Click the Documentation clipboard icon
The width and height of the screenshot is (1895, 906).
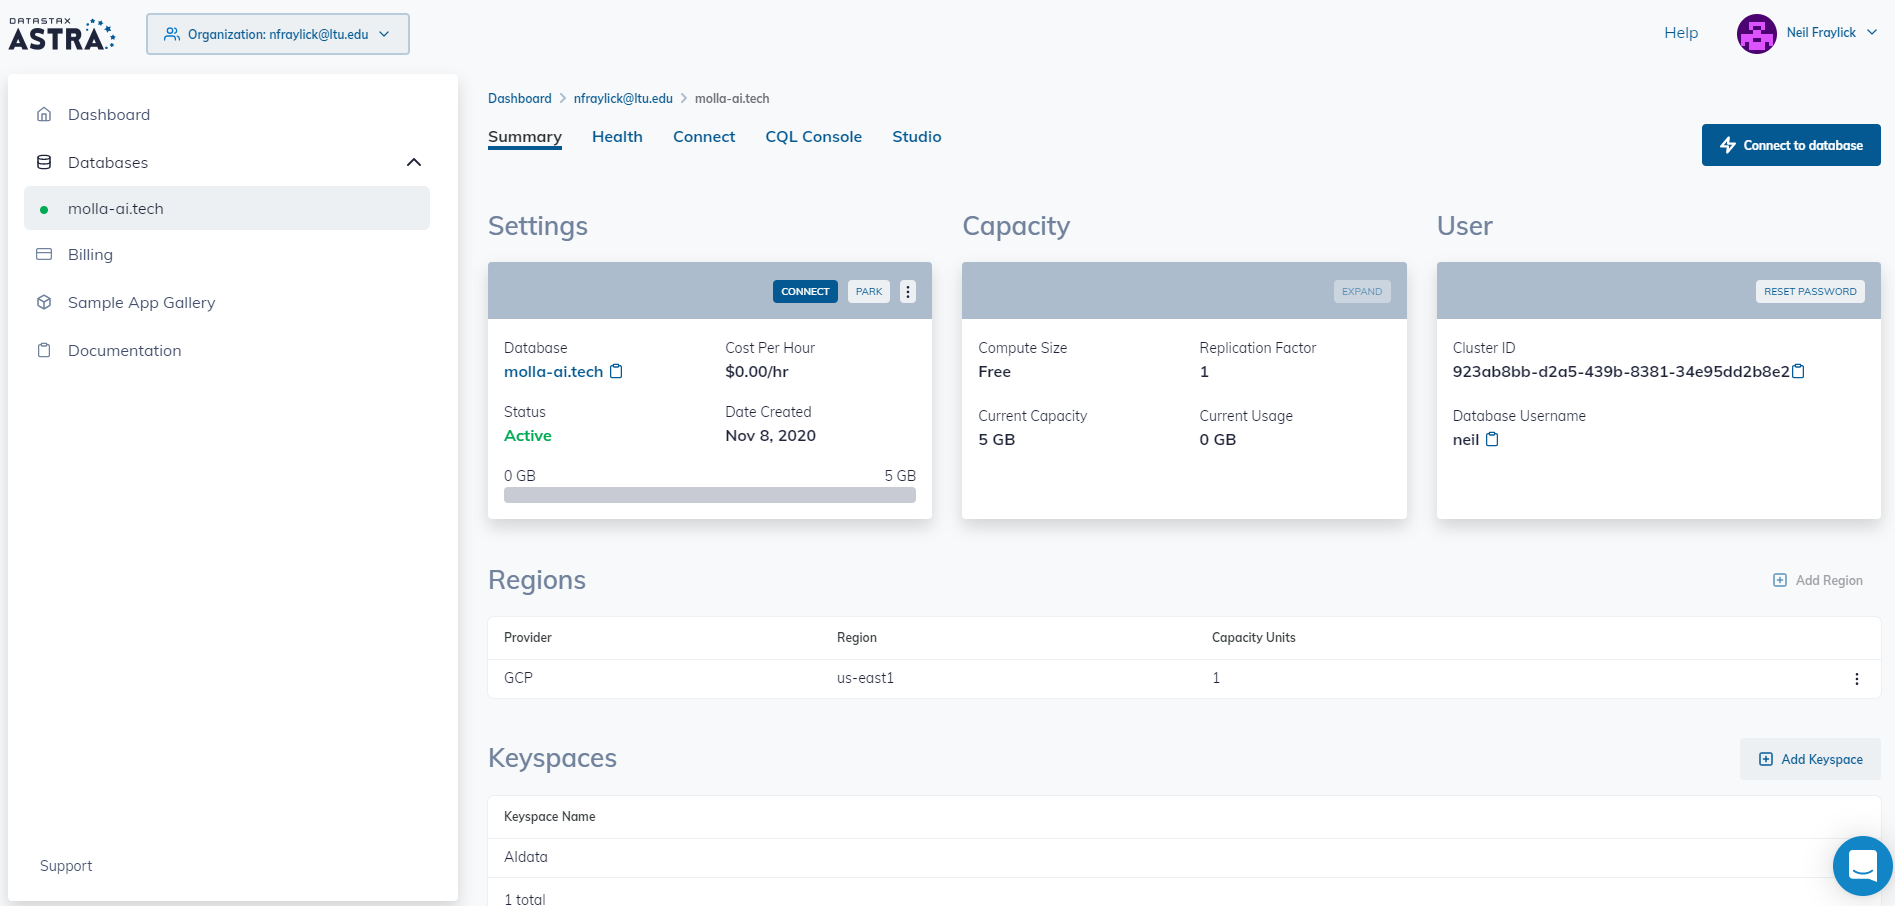(44, 350)
